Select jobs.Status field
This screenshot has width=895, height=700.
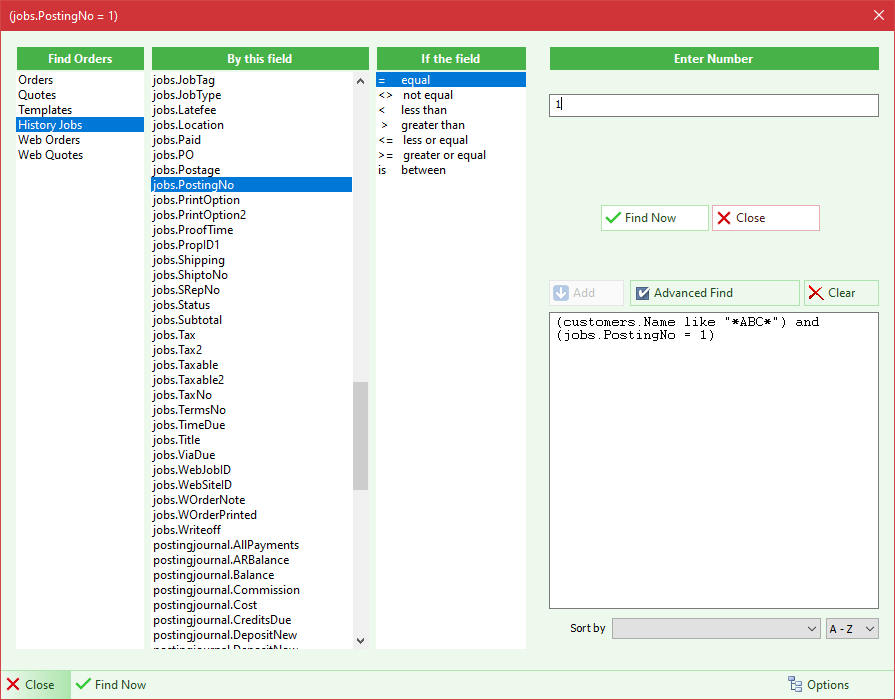coord(252,305)
